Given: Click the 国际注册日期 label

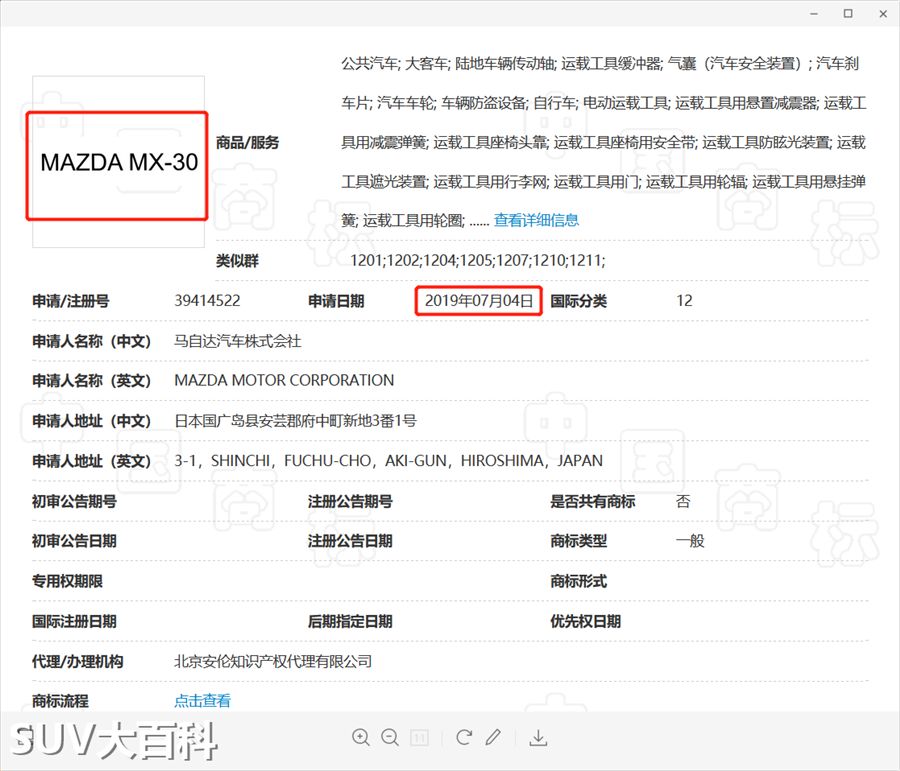Looking at the screenshot, I should pos(74,621).
